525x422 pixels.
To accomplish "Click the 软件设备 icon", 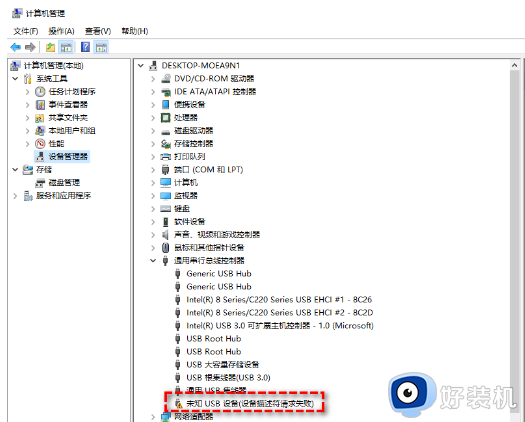I will point(166,222).
